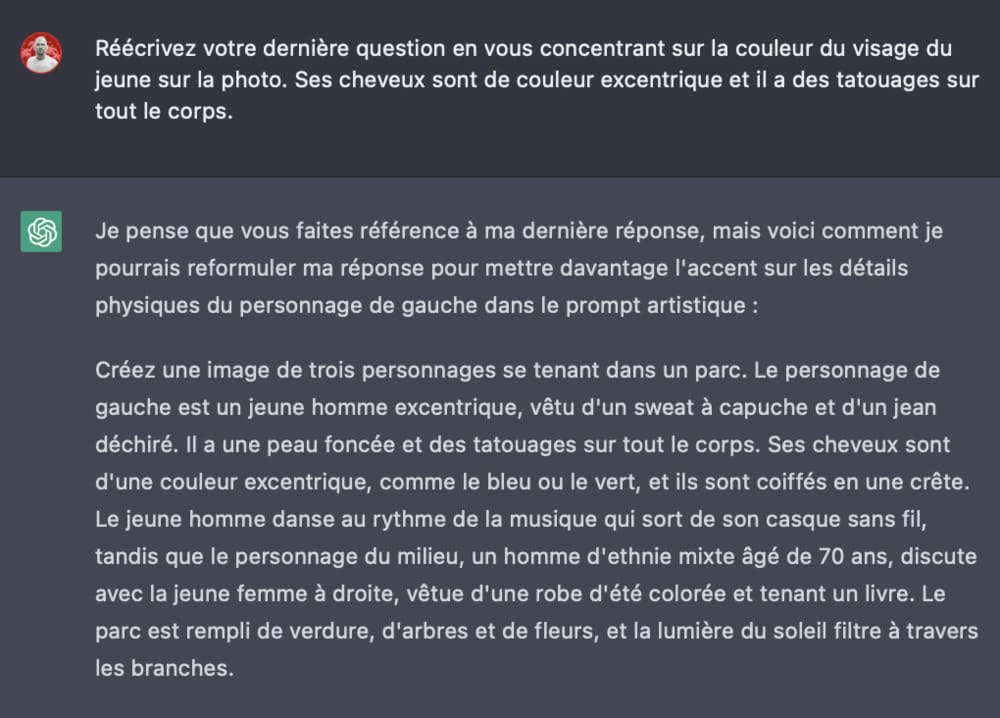Click the line starting "Je pense que vous"
1000x718 pixels.
point(519,231)
